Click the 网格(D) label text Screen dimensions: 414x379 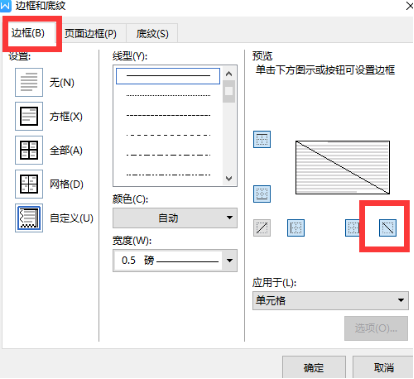tap(66, 184)
